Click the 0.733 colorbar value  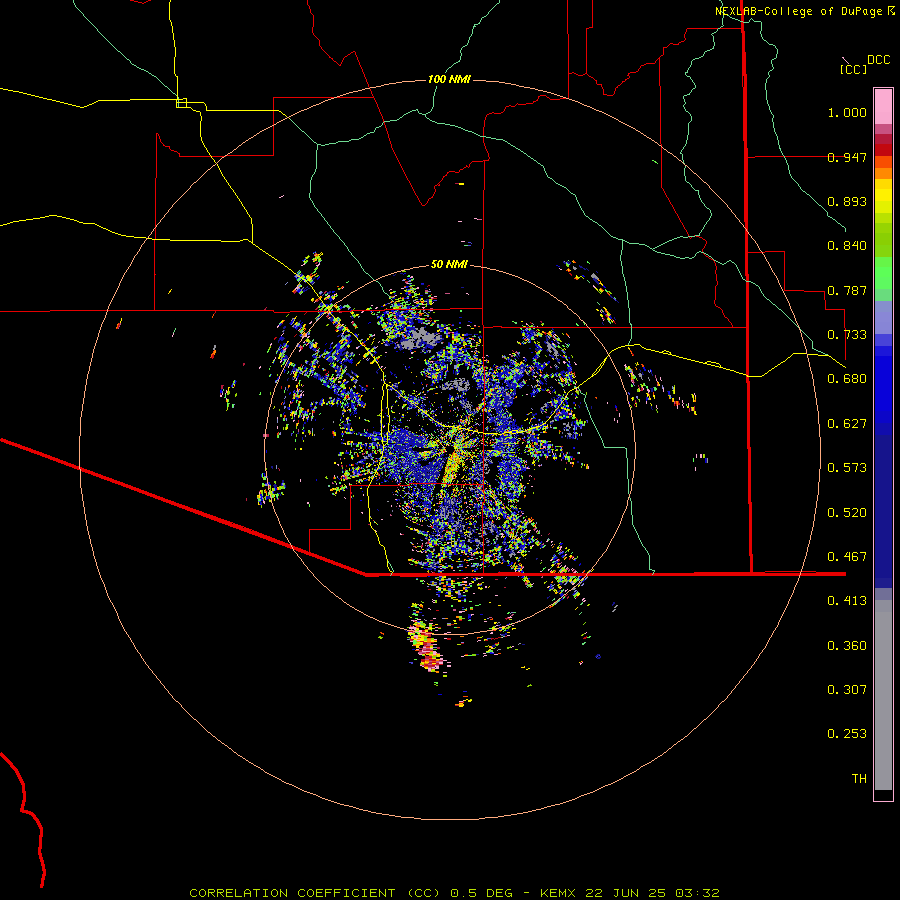pos(847,335)
